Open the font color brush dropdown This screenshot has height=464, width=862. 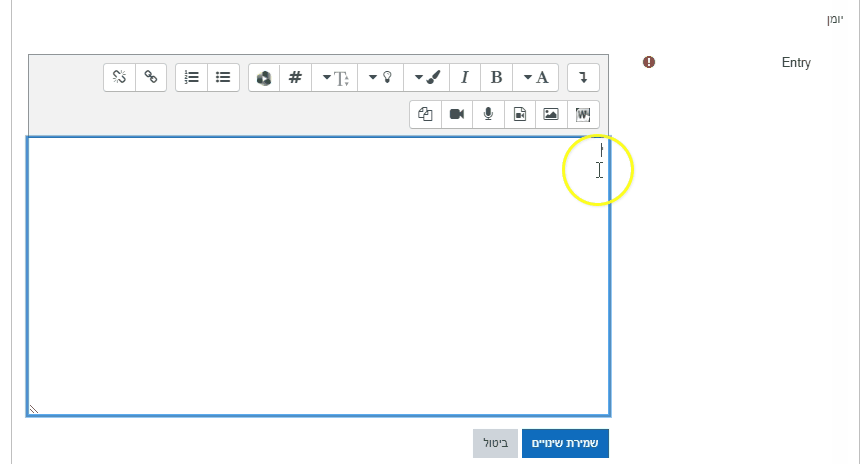[x=427, y=78]
